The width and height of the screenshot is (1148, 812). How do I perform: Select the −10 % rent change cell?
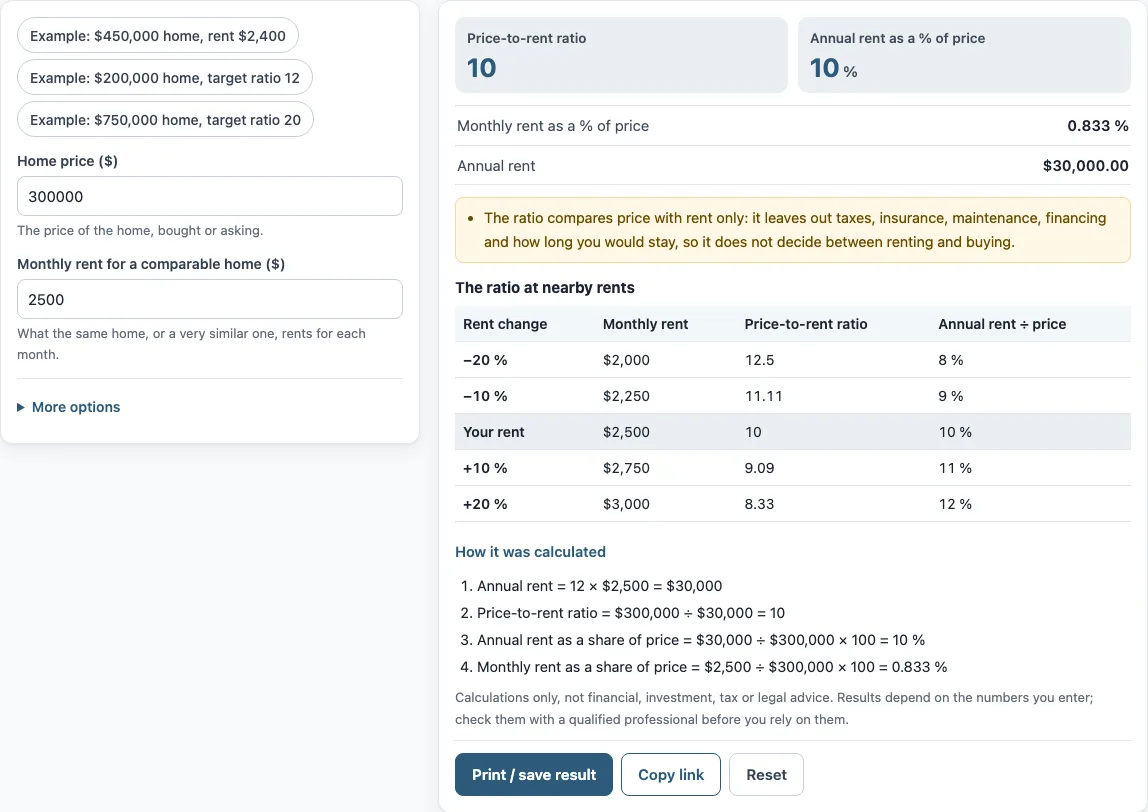[x=485, y=396]
